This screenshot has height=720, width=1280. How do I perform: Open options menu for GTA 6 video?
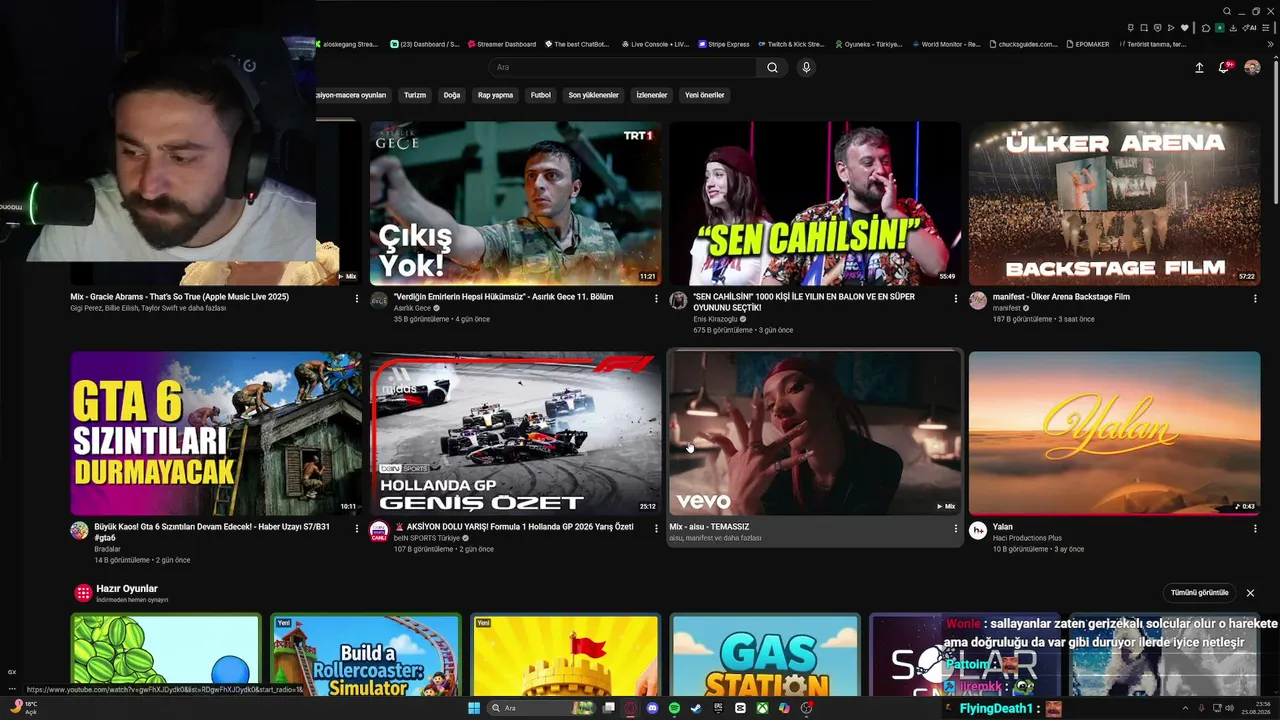click(x=357, y=528)
